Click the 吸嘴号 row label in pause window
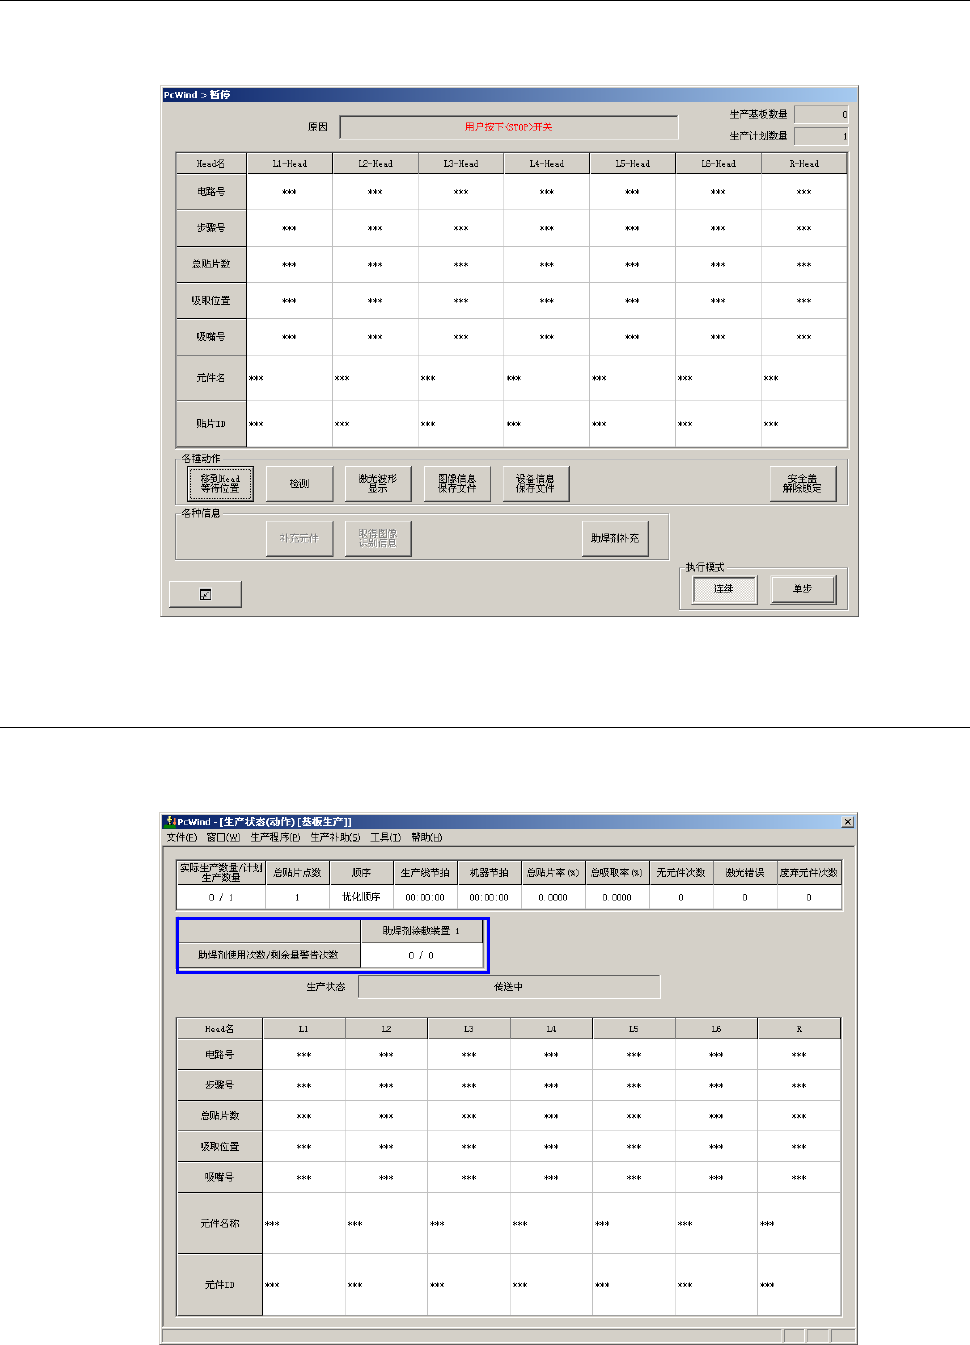Viewport: 970px width, 1345px height. pyautogui.click(x=211, y=337)
